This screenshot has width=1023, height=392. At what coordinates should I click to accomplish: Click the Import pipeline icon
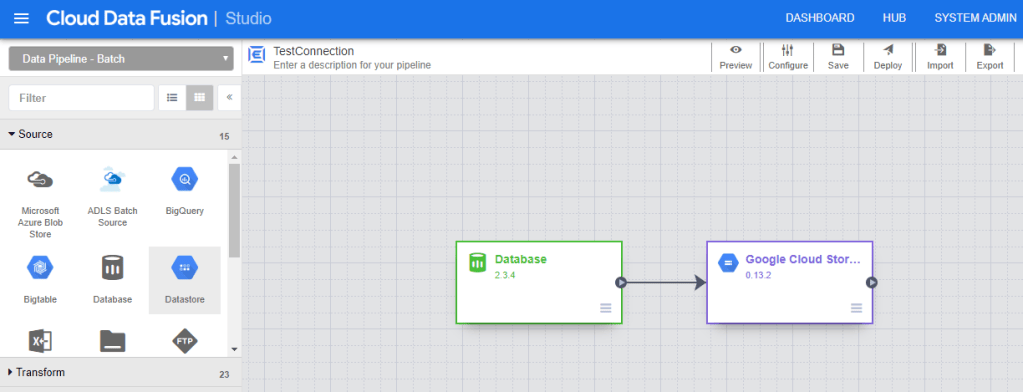tap(940, 50)
